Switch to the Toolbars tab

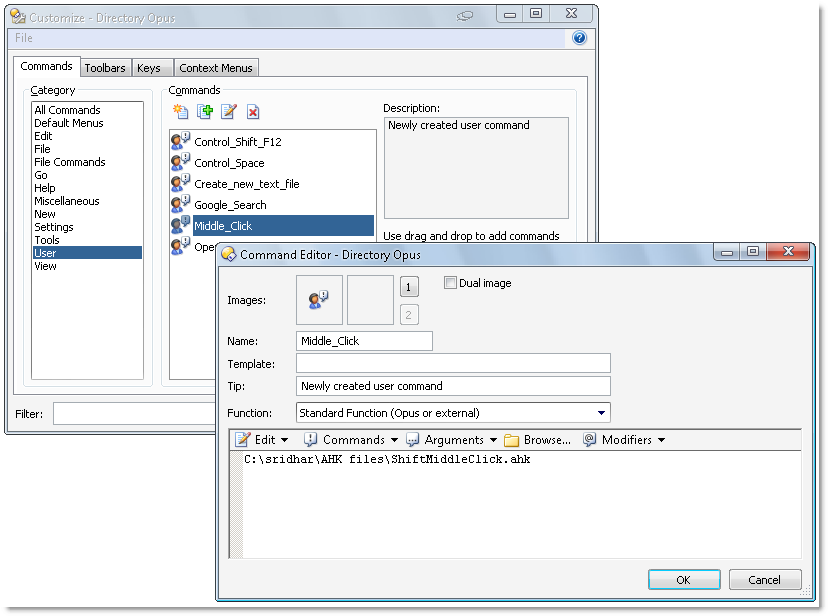pos(105,68)
